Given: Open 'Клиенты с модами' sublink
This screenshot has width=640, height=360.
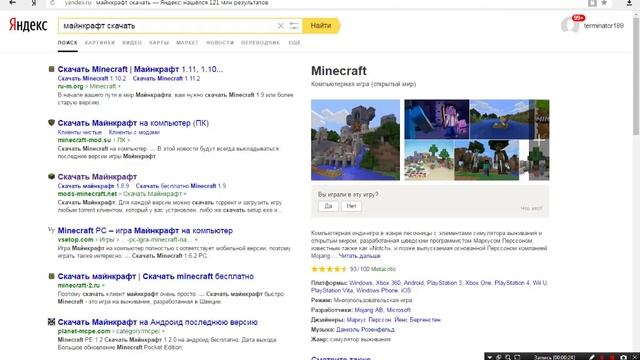Looking at the screenshot, I should coord(134,132).
